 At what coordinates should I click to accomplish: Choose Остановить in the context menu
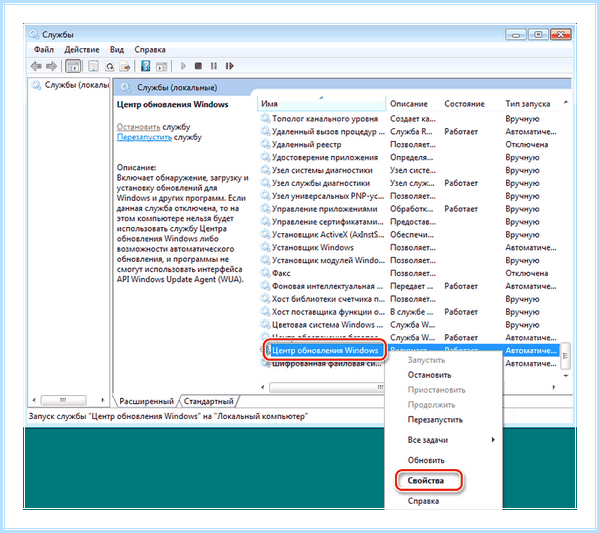coord(429,375)
